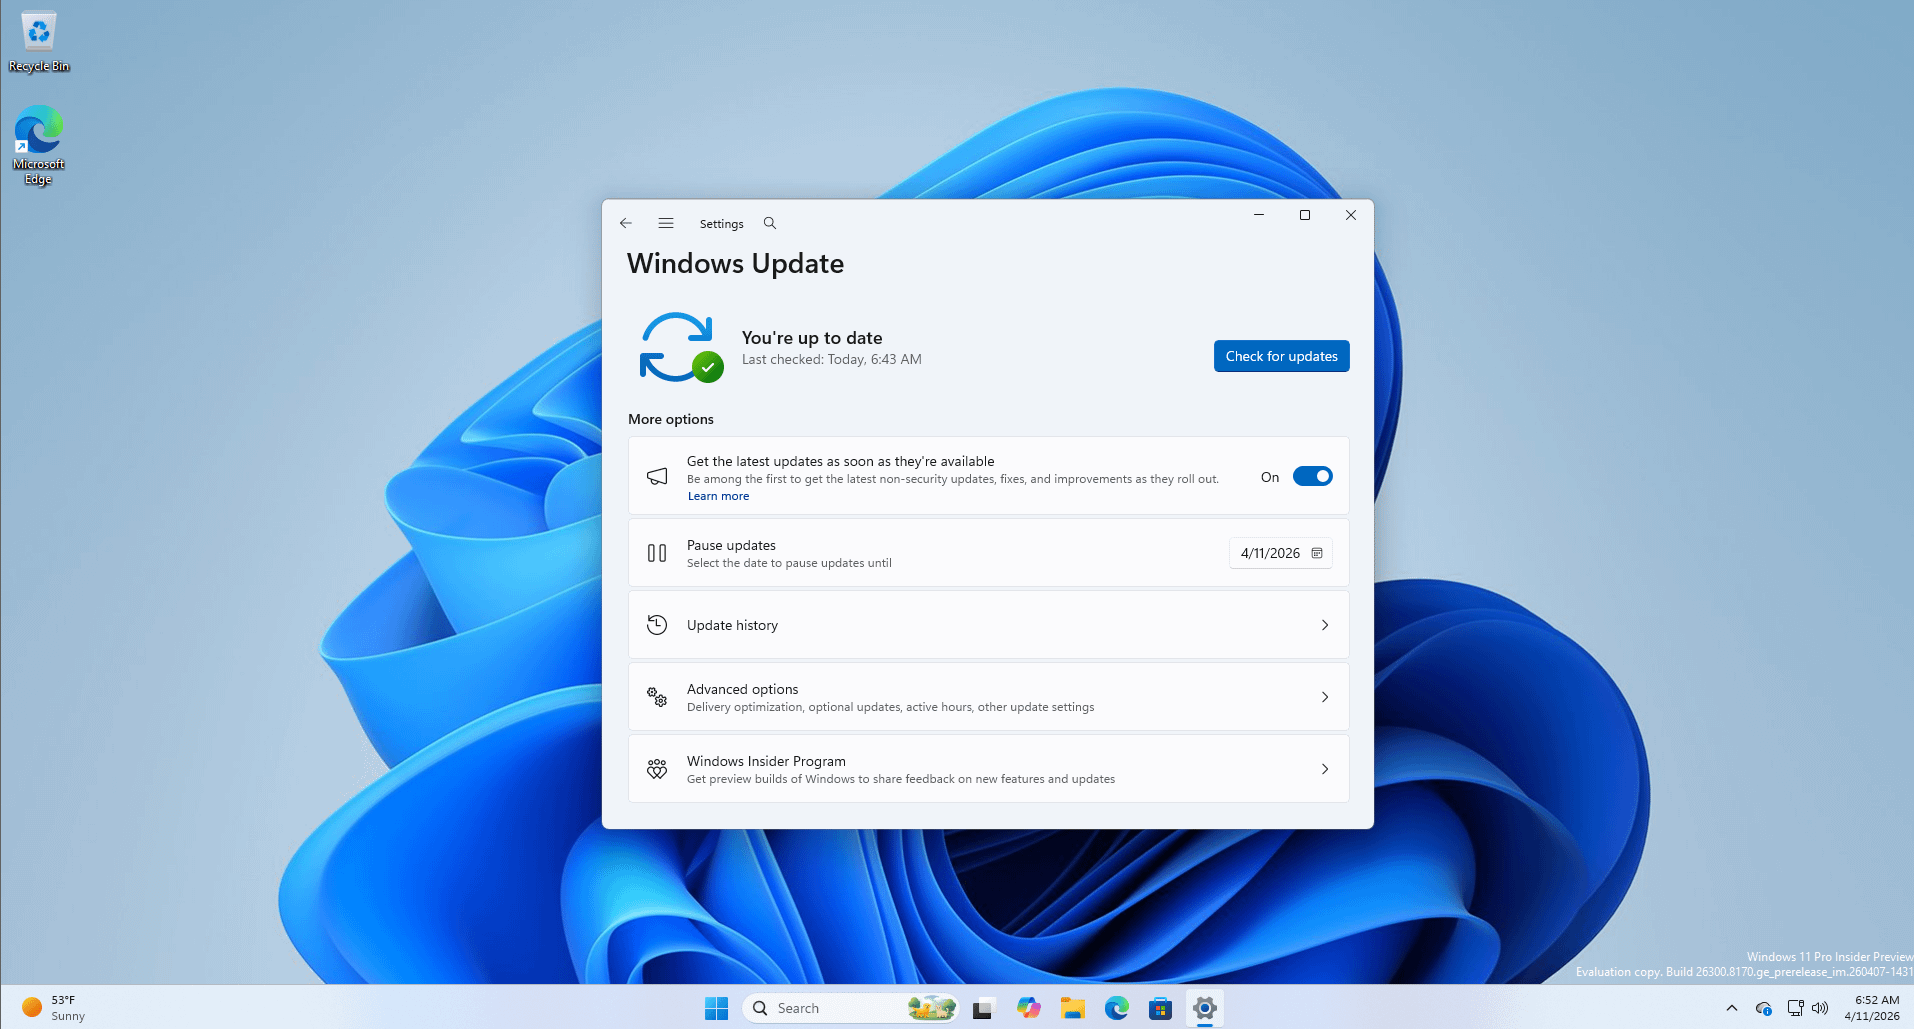Screen dimensions: 1914x1029
Task: Click the Settings search magnifier icon
Action: coord(770,223)
